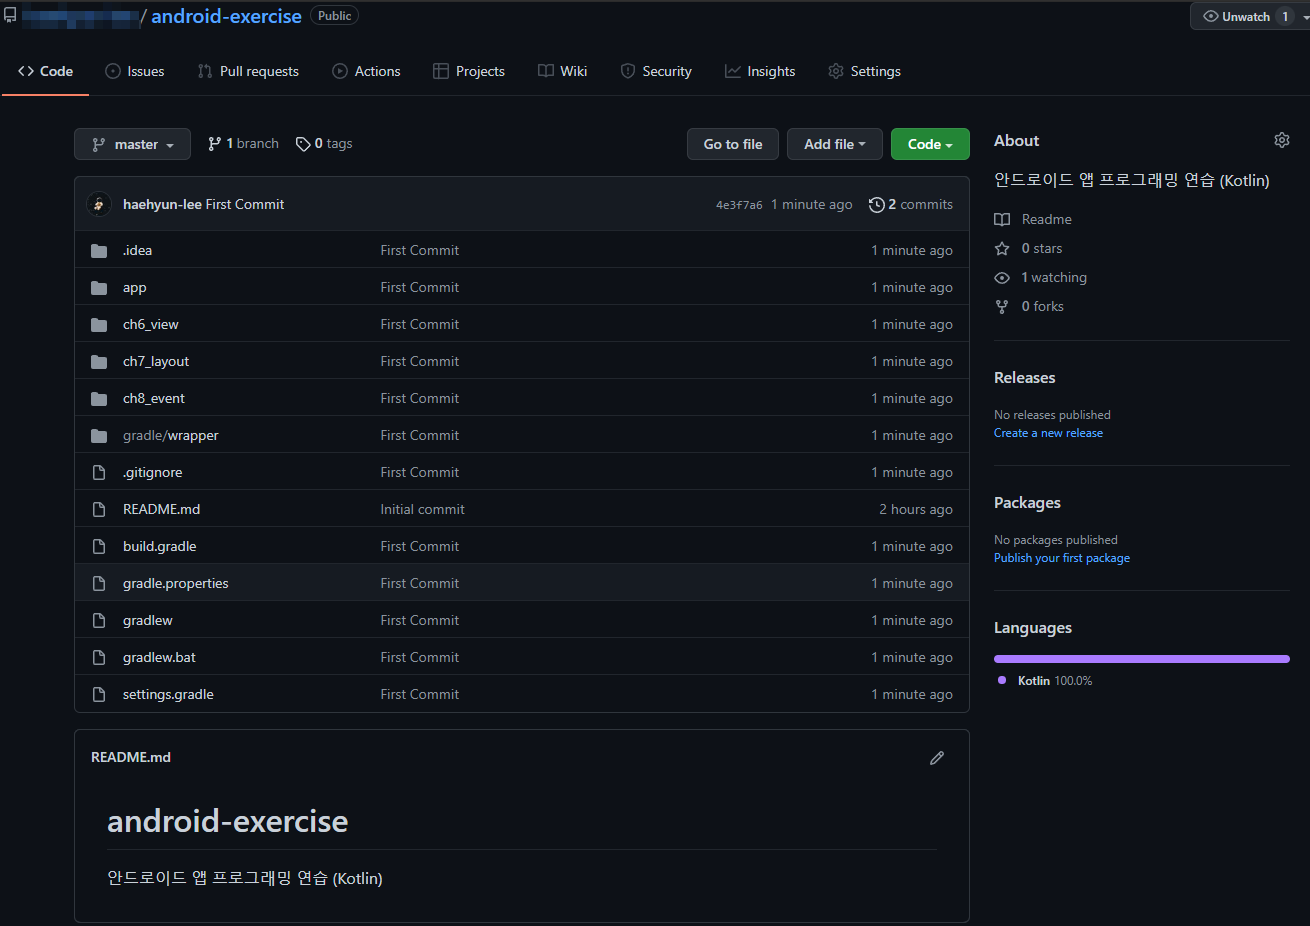Open the ch6_view folder name
This screenshot has width=1310, height=926.
[x=151, y=324]
